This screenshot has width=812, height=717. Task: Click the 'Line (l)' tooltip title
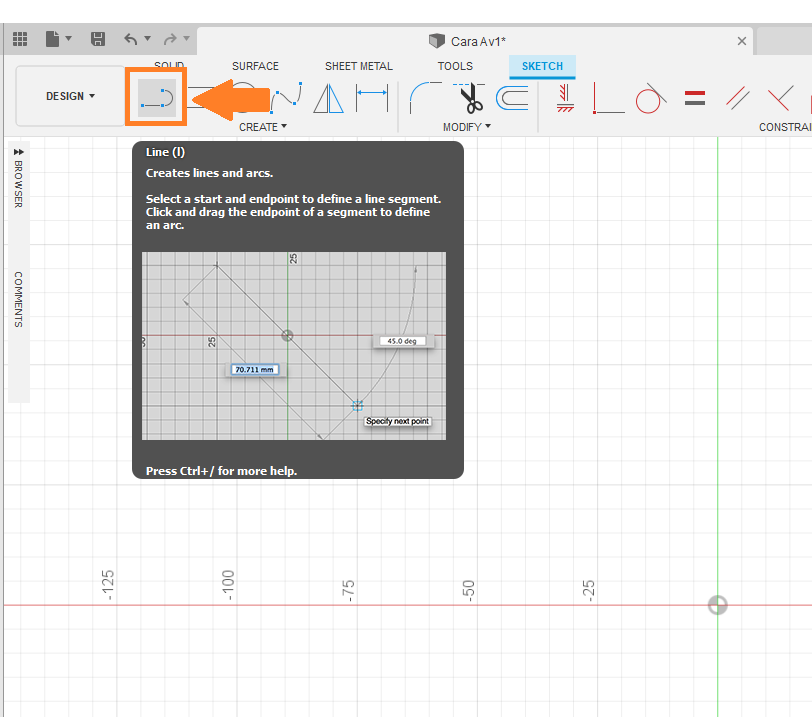[165, 152]
